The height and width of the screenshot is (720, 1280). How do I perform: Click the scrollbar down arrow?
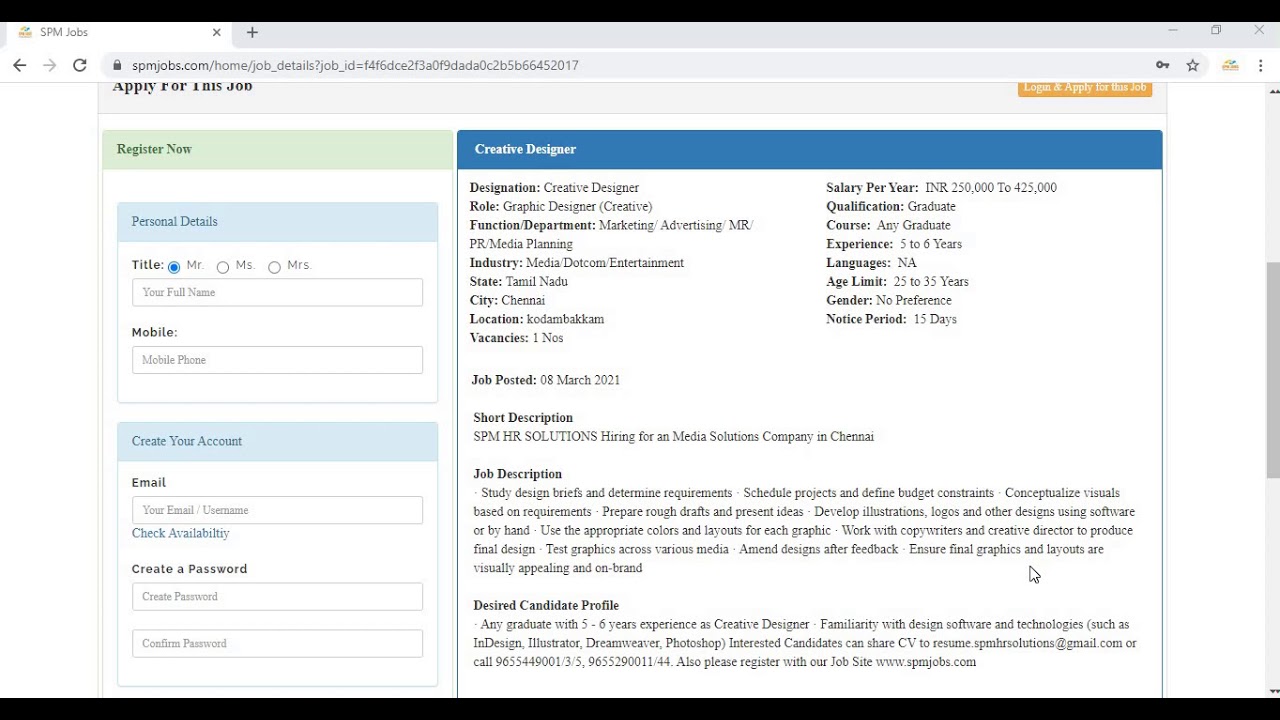(1273, 691)
